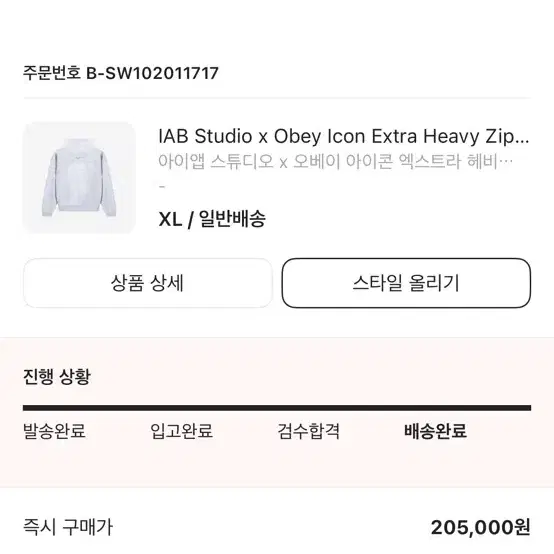Click the 진행 상황 section heading
The image size is (554, 554).
(x=57, y=377)
